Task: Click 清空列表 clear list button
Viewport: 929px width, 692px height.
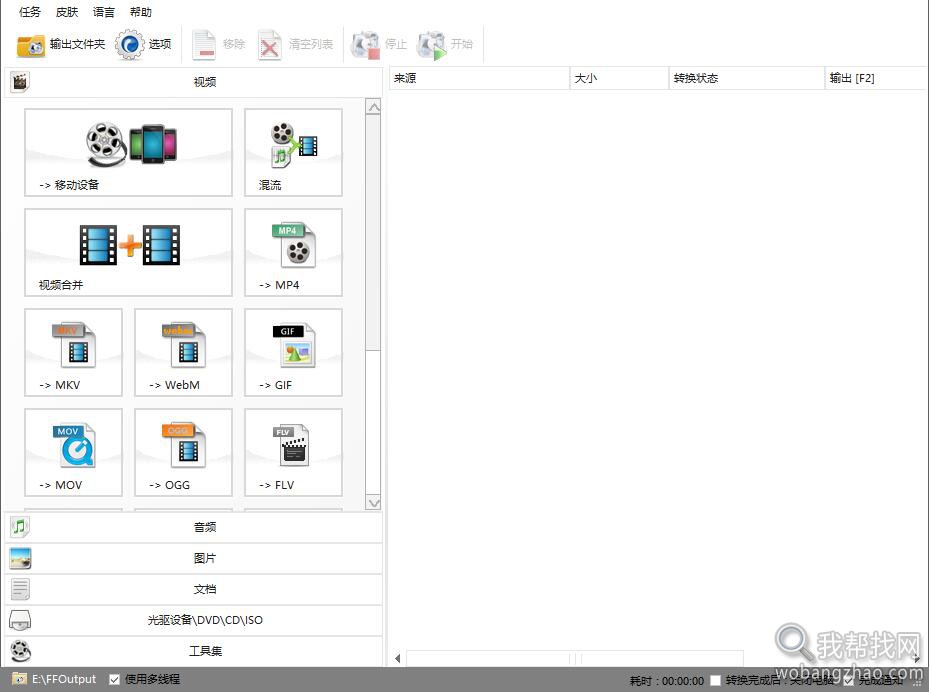Action: click(296, 44)
